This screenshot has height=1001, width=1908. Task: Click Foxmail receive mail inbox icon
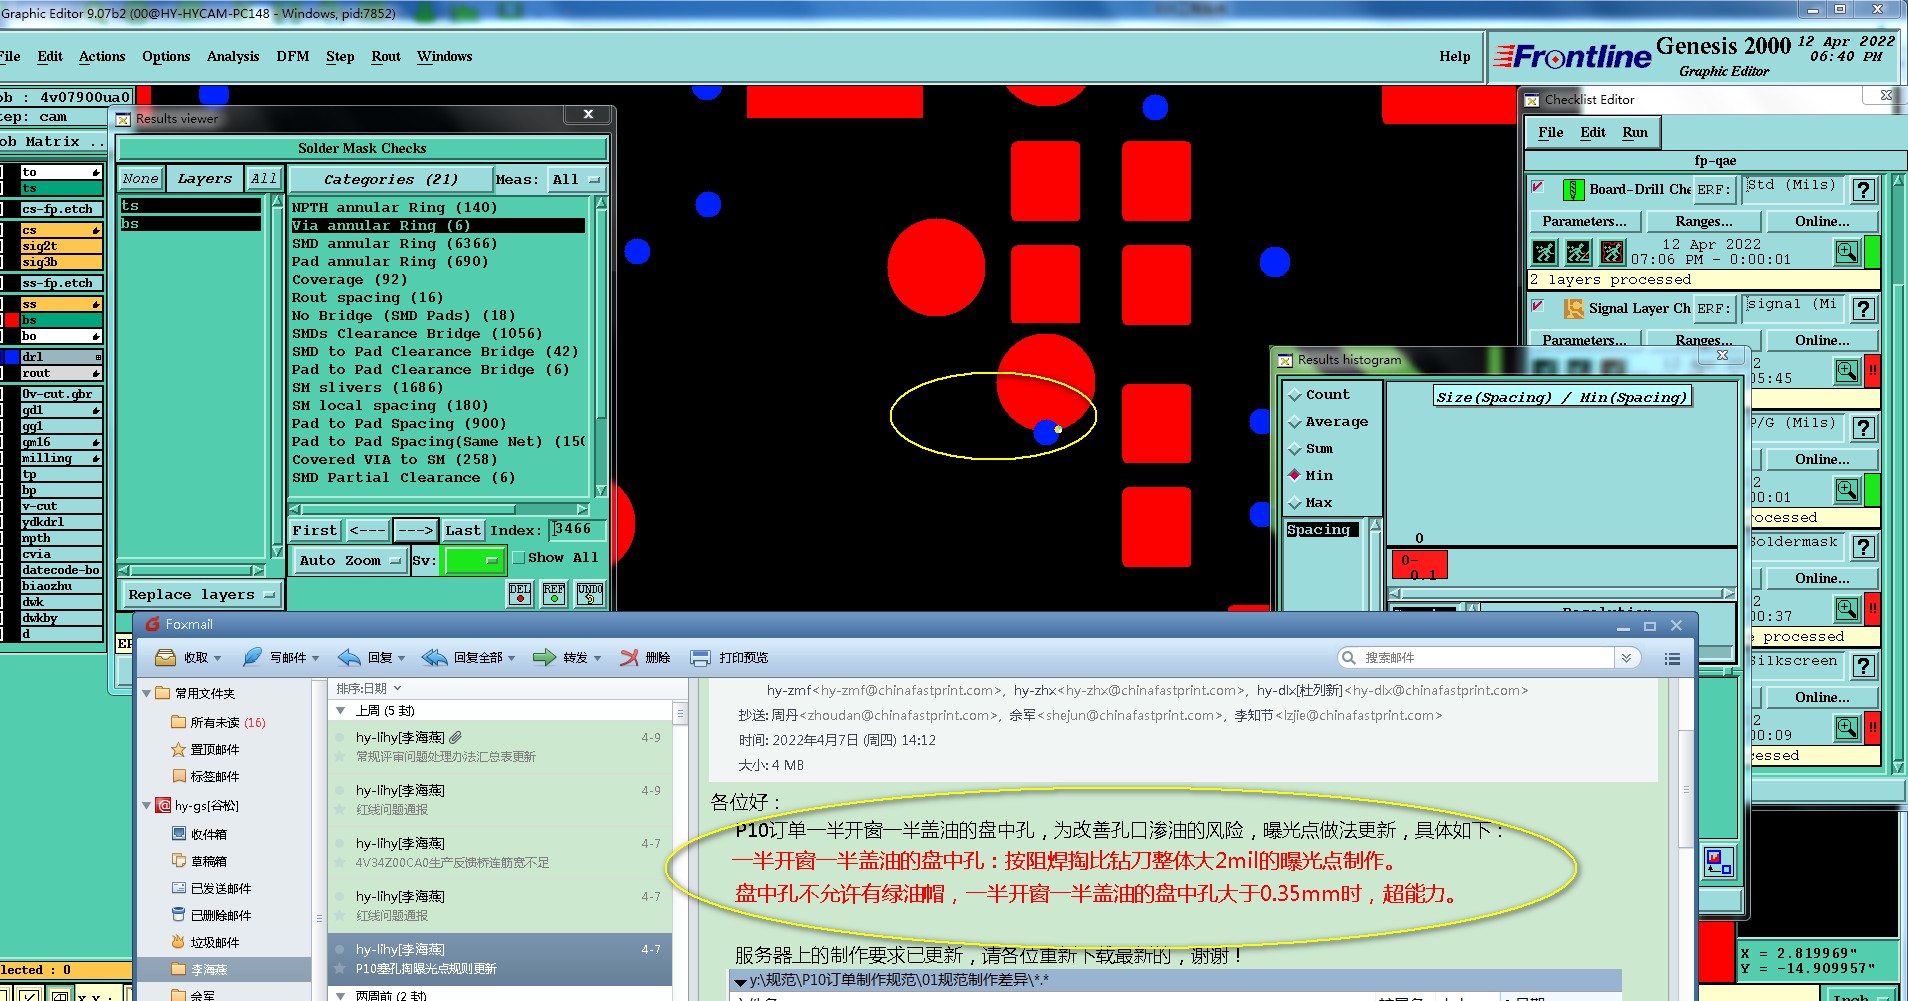166,657
